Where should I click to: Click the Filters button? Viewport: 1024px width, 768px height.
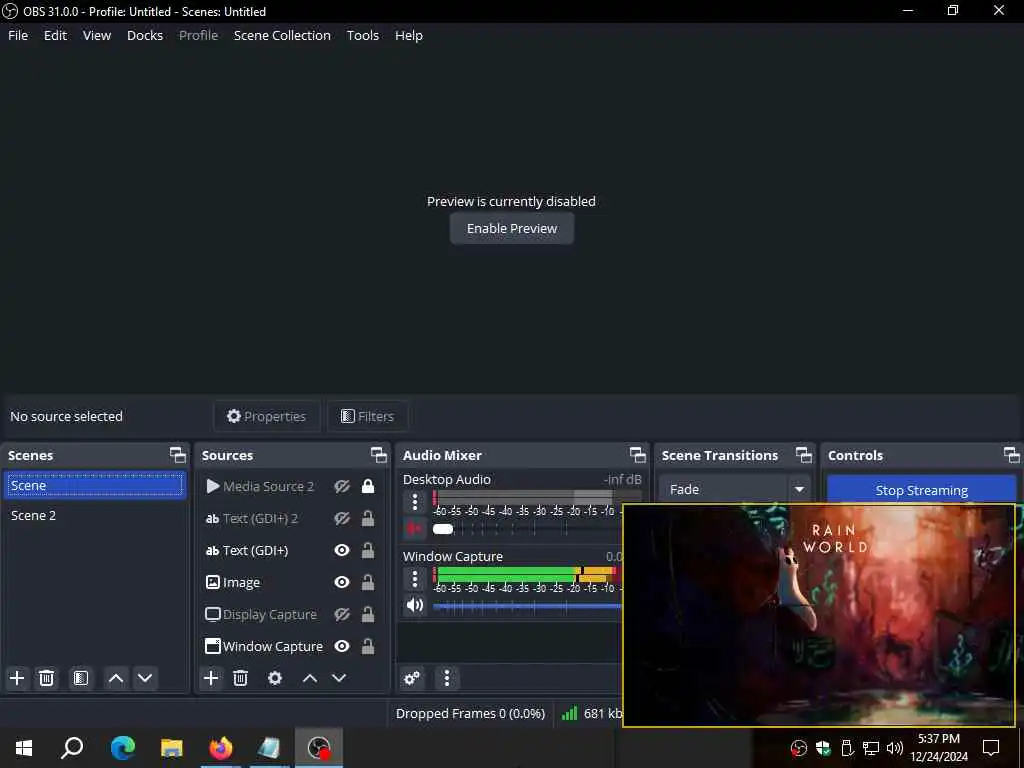368,416
